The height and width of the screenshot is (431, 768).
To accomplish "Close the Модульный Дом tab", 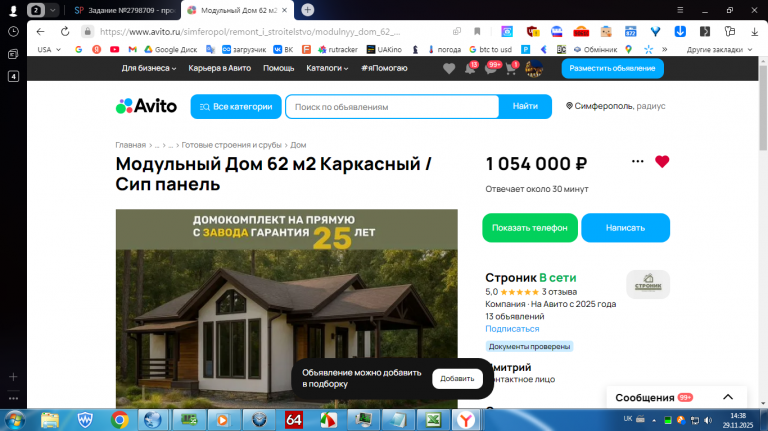I will point(285,10).
